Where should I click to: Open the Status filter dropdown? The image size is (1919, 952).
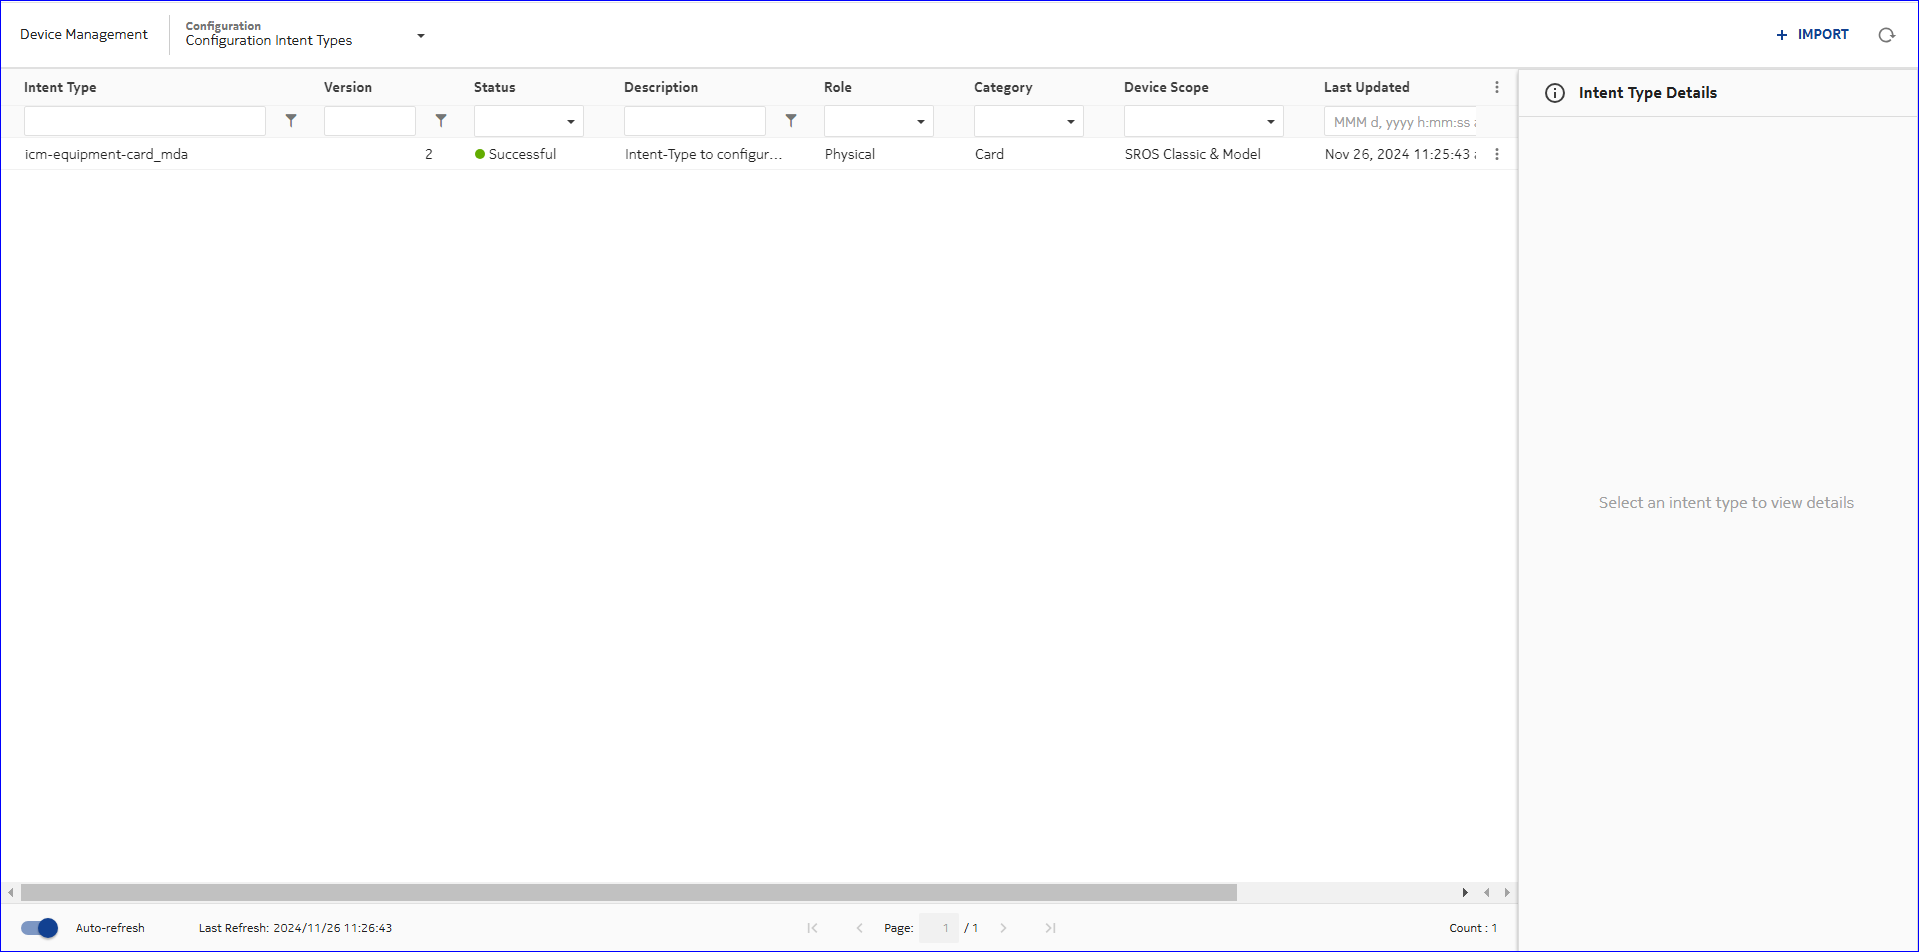[x=529, y=122]
